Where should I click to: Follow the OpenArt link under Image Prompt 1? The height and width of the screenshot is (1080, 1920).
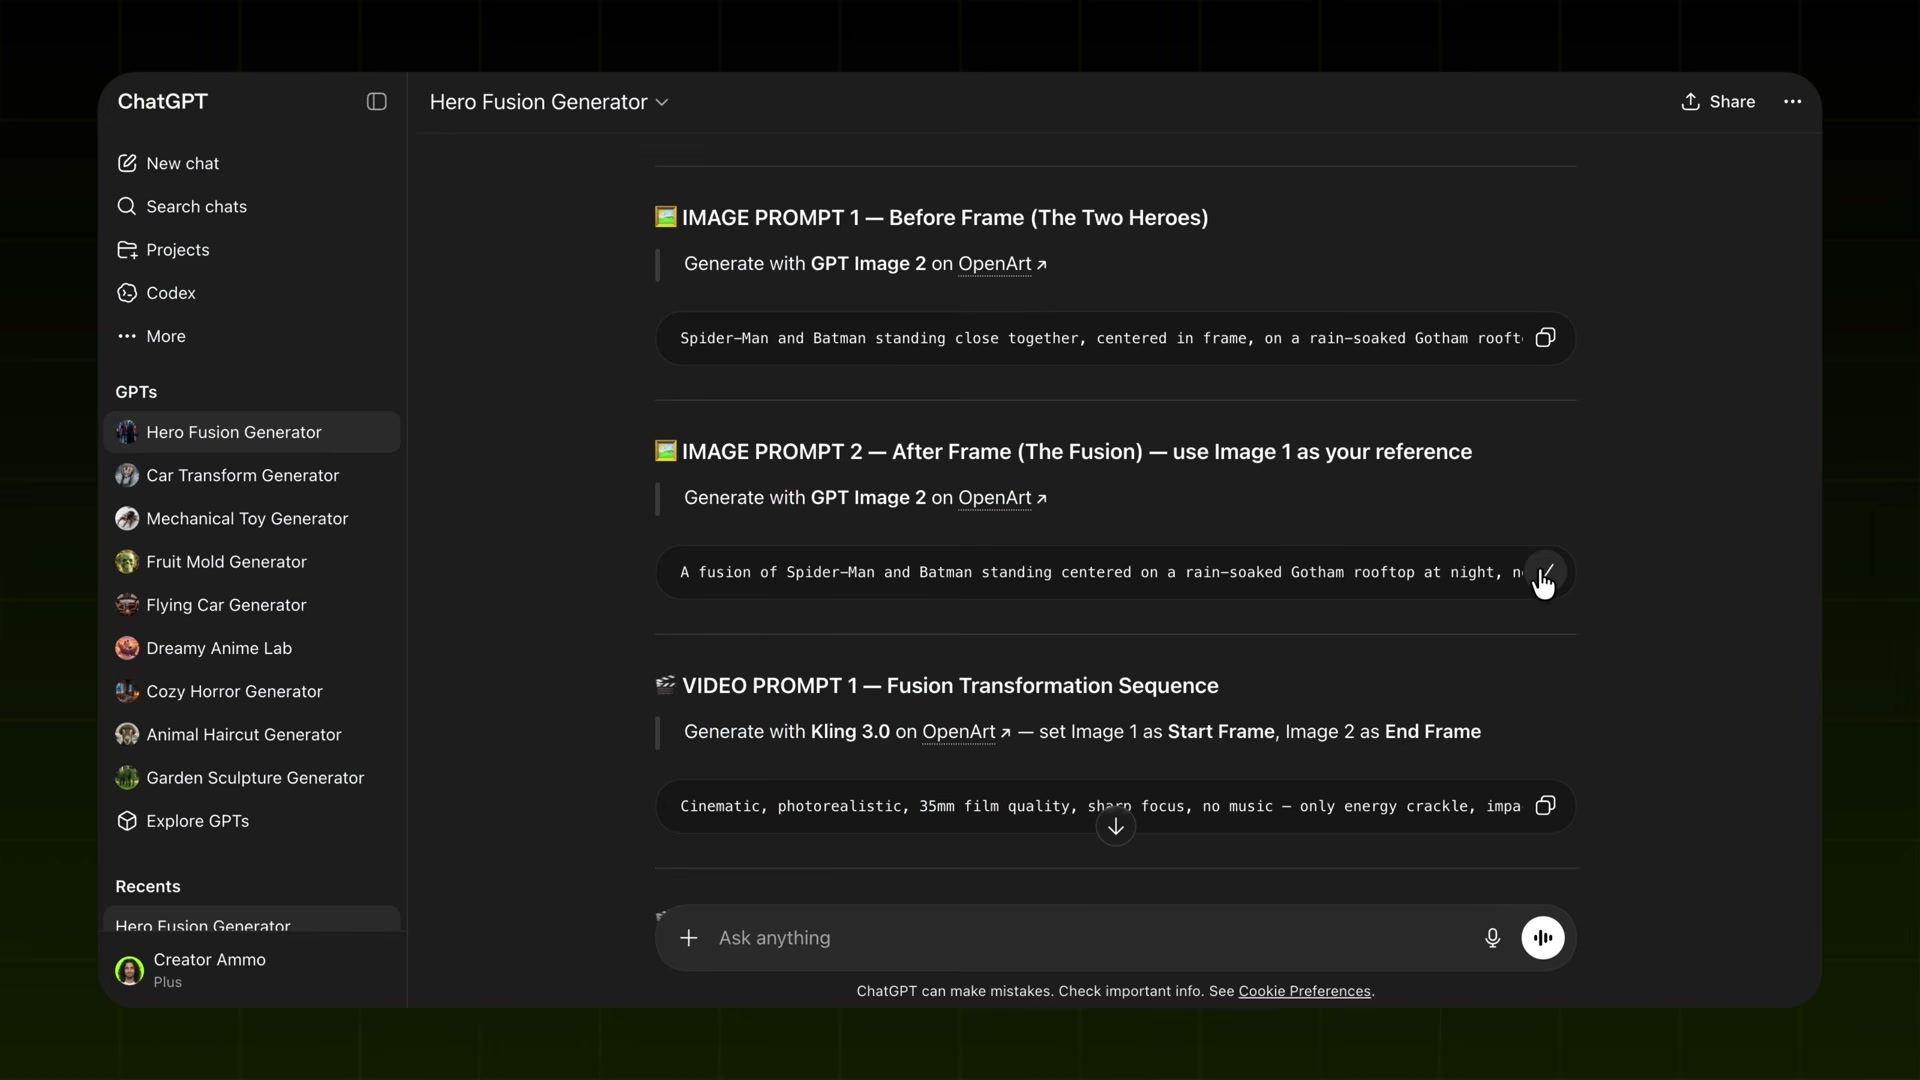point(1002,264)
